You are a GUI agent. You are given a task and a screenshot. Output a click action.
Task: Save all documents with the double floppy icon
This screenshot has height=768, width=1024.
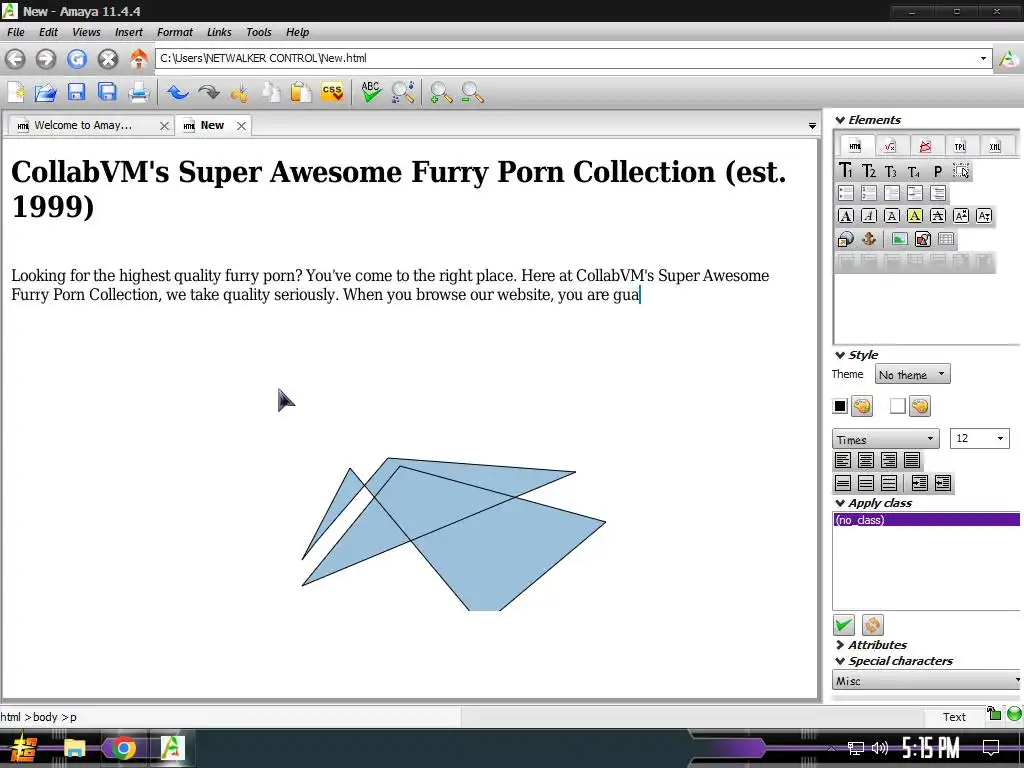107,92
